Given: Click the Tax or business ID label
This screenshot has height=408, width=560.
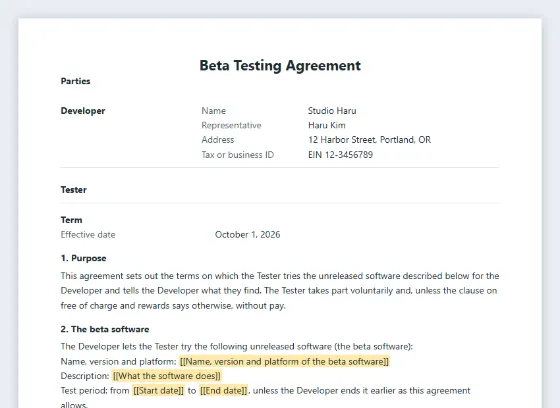Looking at the screenshot, I should coord(238,155).
